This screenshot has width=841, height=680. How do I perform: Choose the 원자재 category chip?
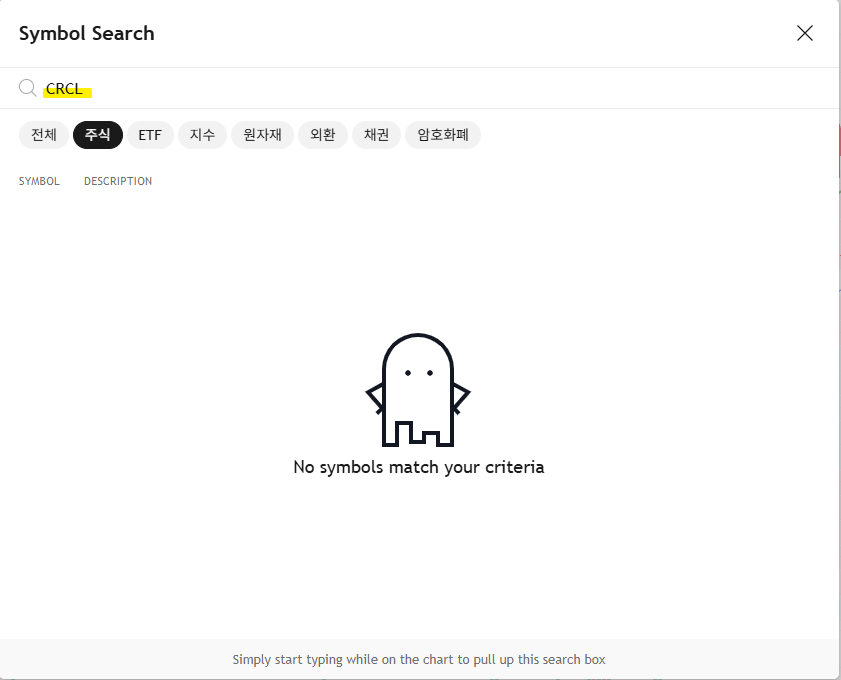pyautogui.click(x=262, y=135)
